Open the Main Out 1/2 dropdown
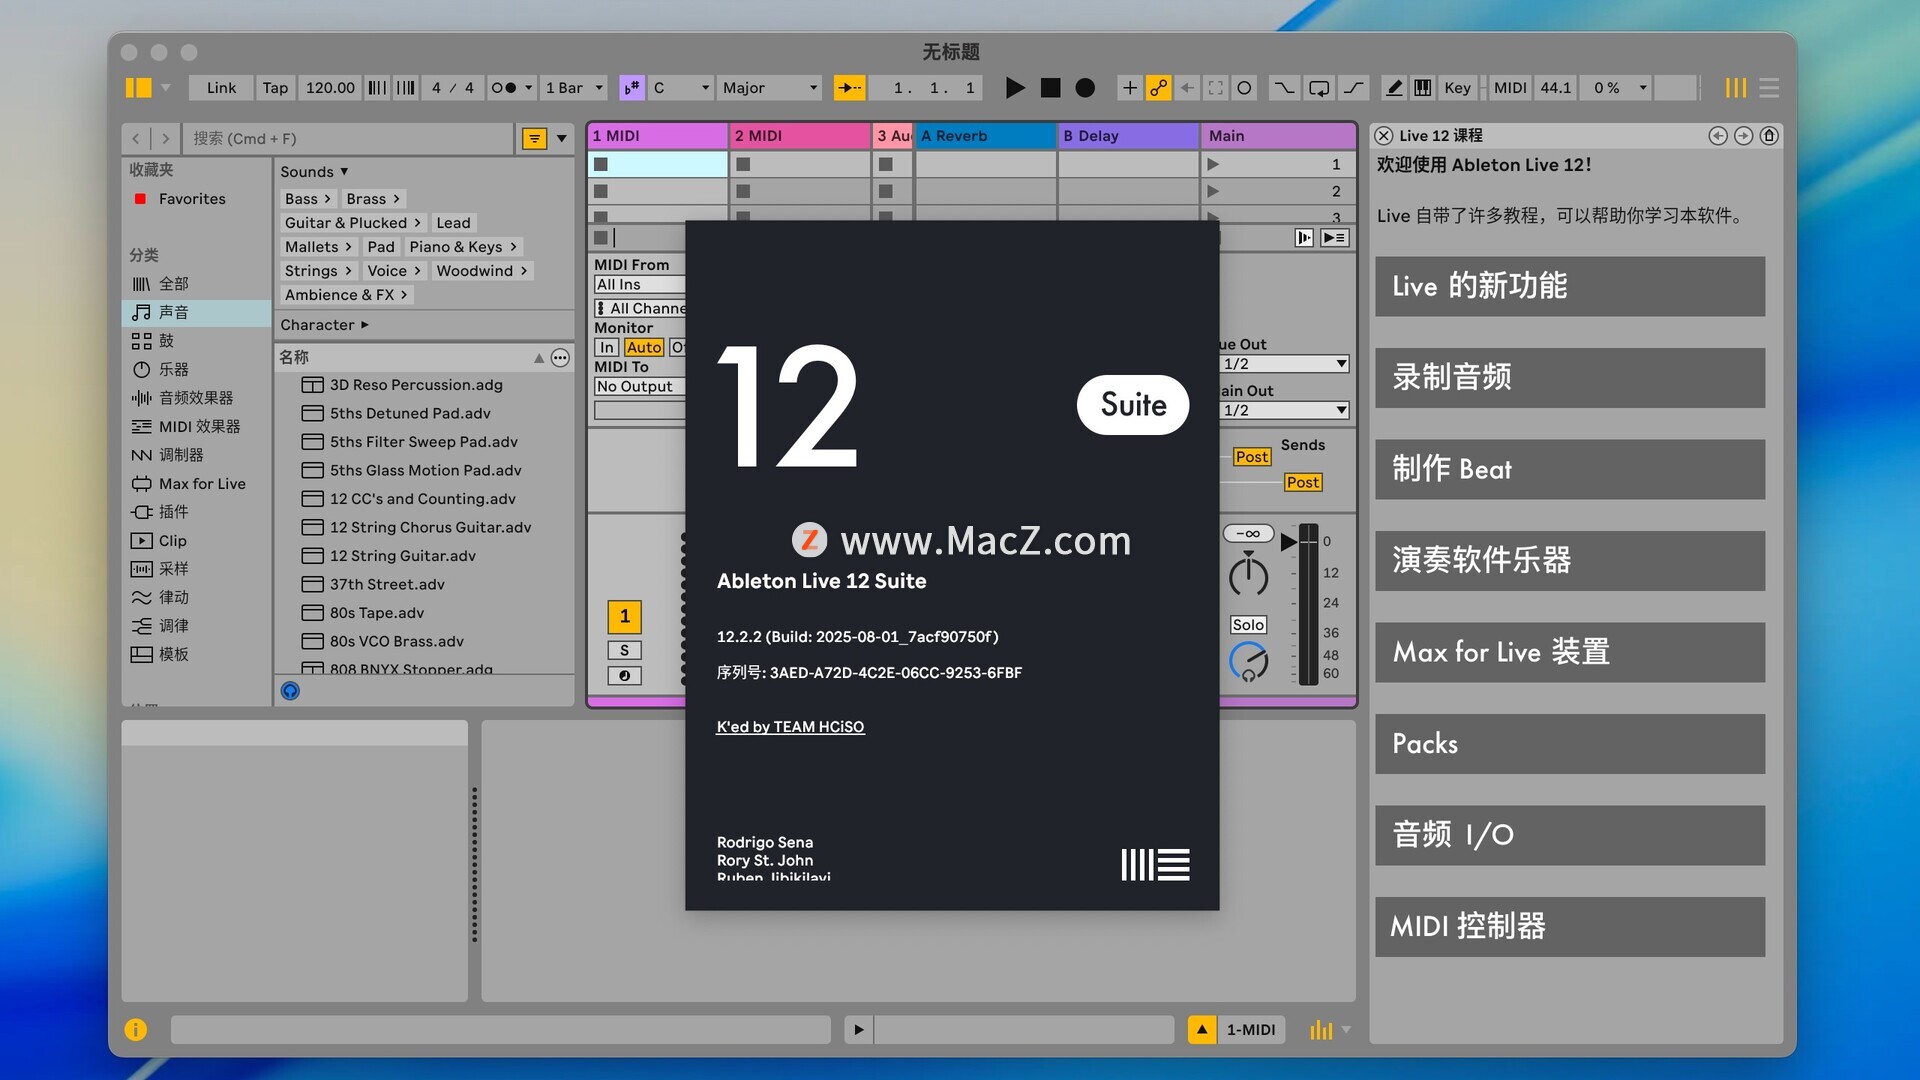 pos(1285,411)
